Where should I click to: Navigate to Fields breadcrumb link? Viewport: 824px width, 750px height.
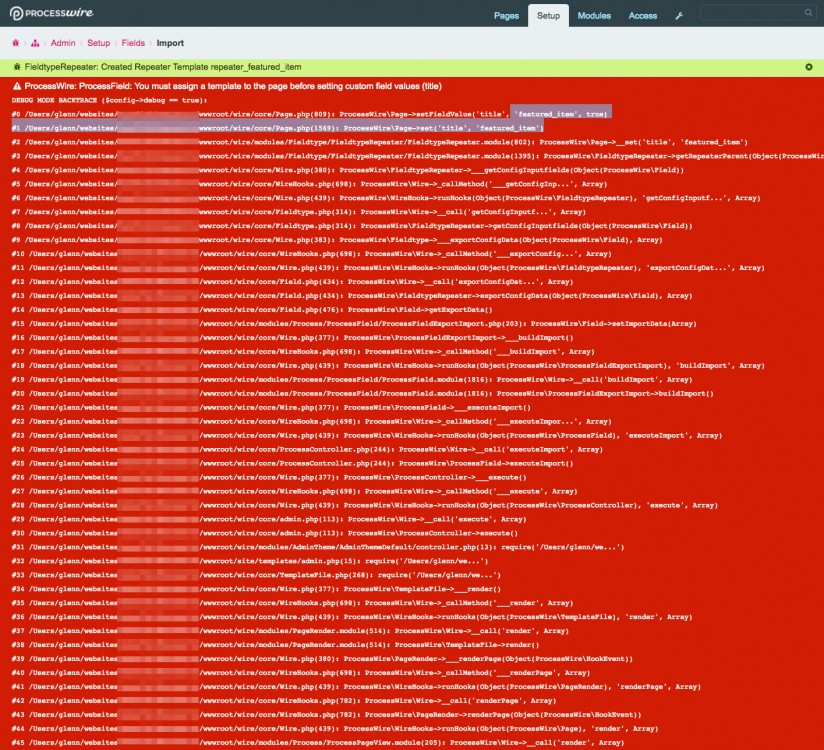tap(133, 44)
